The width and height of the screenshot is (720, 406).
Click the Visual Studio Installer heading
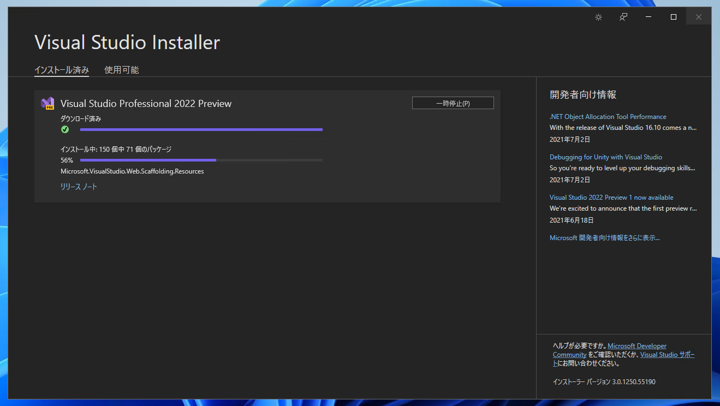127,42
